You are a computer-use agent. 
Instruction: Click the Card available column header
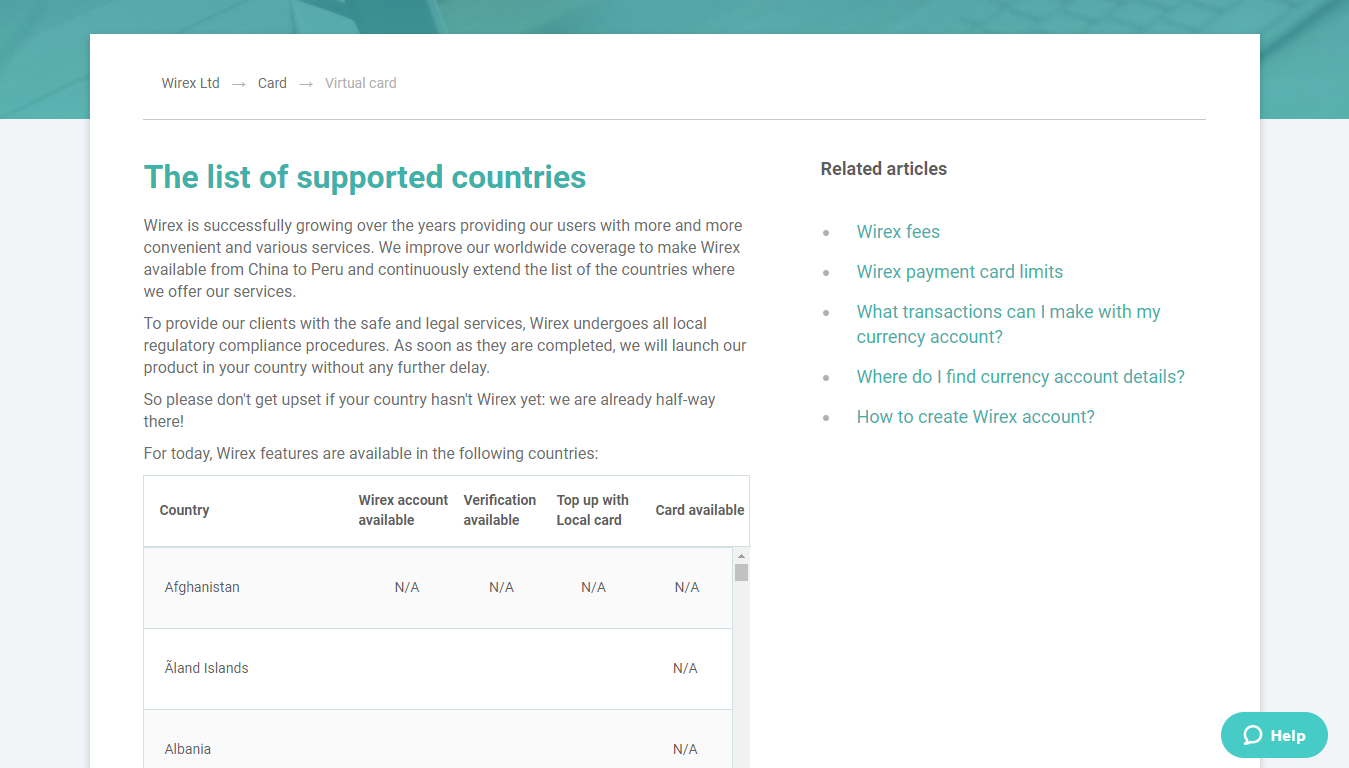(699, 510)
